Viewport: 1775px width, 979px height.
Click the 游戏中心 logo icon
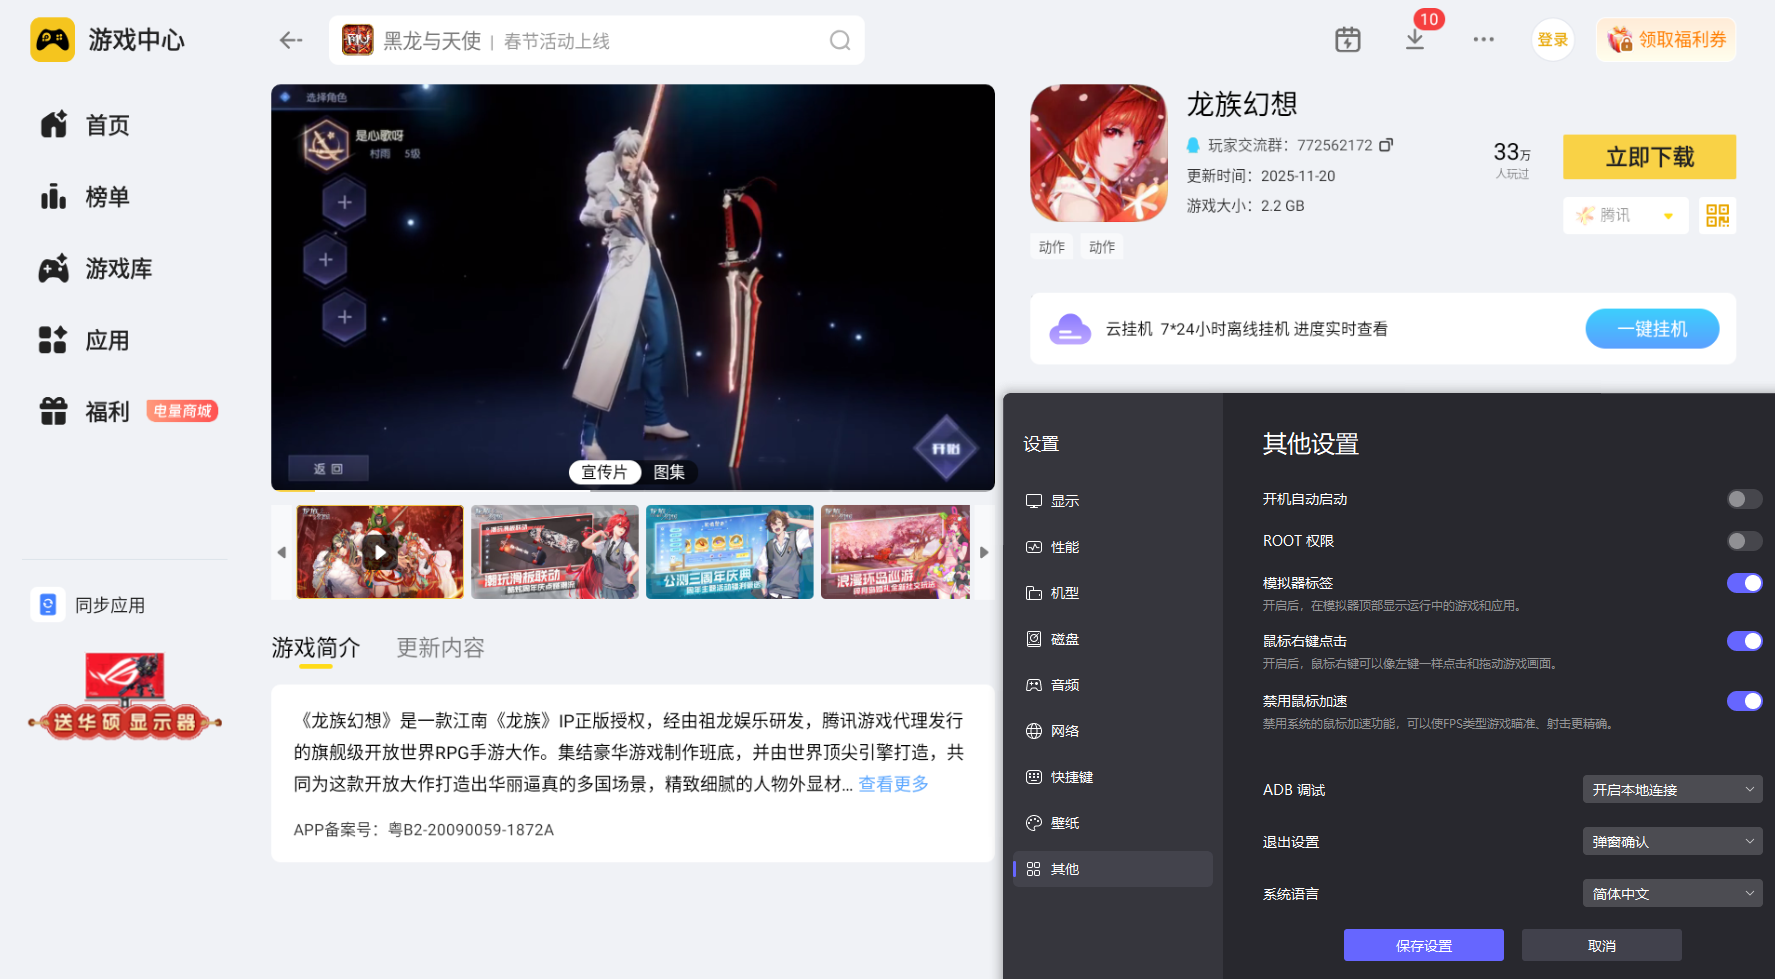point(52,40)
